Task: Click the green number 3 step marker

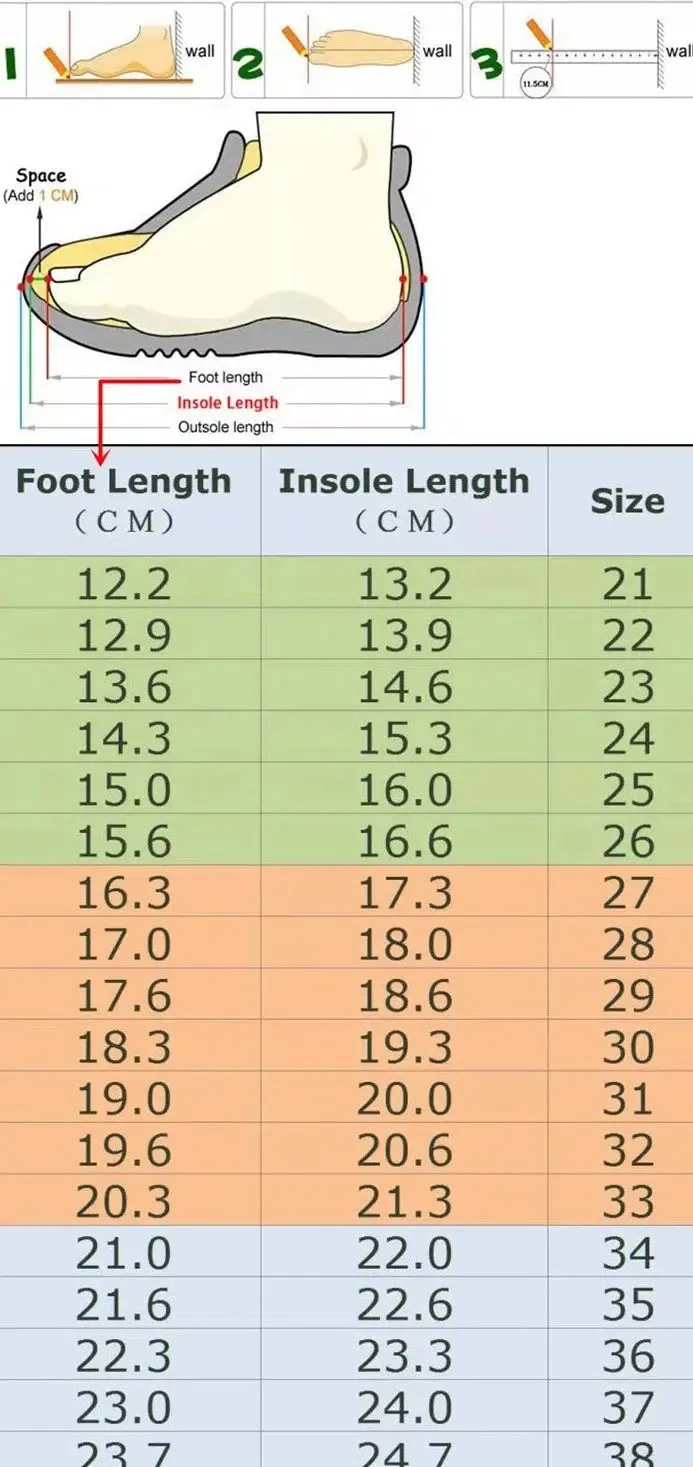Action: 486,63
